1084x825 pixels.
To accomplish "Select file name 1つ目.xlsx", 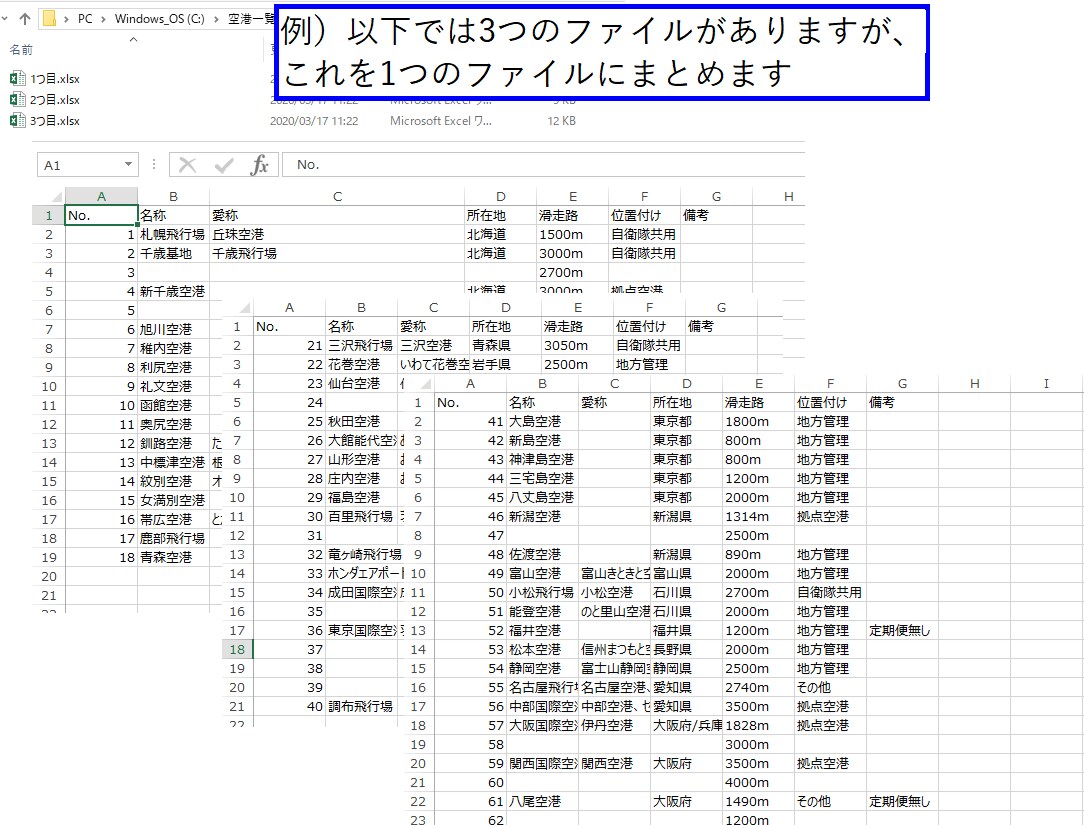I will click(55, 79).
